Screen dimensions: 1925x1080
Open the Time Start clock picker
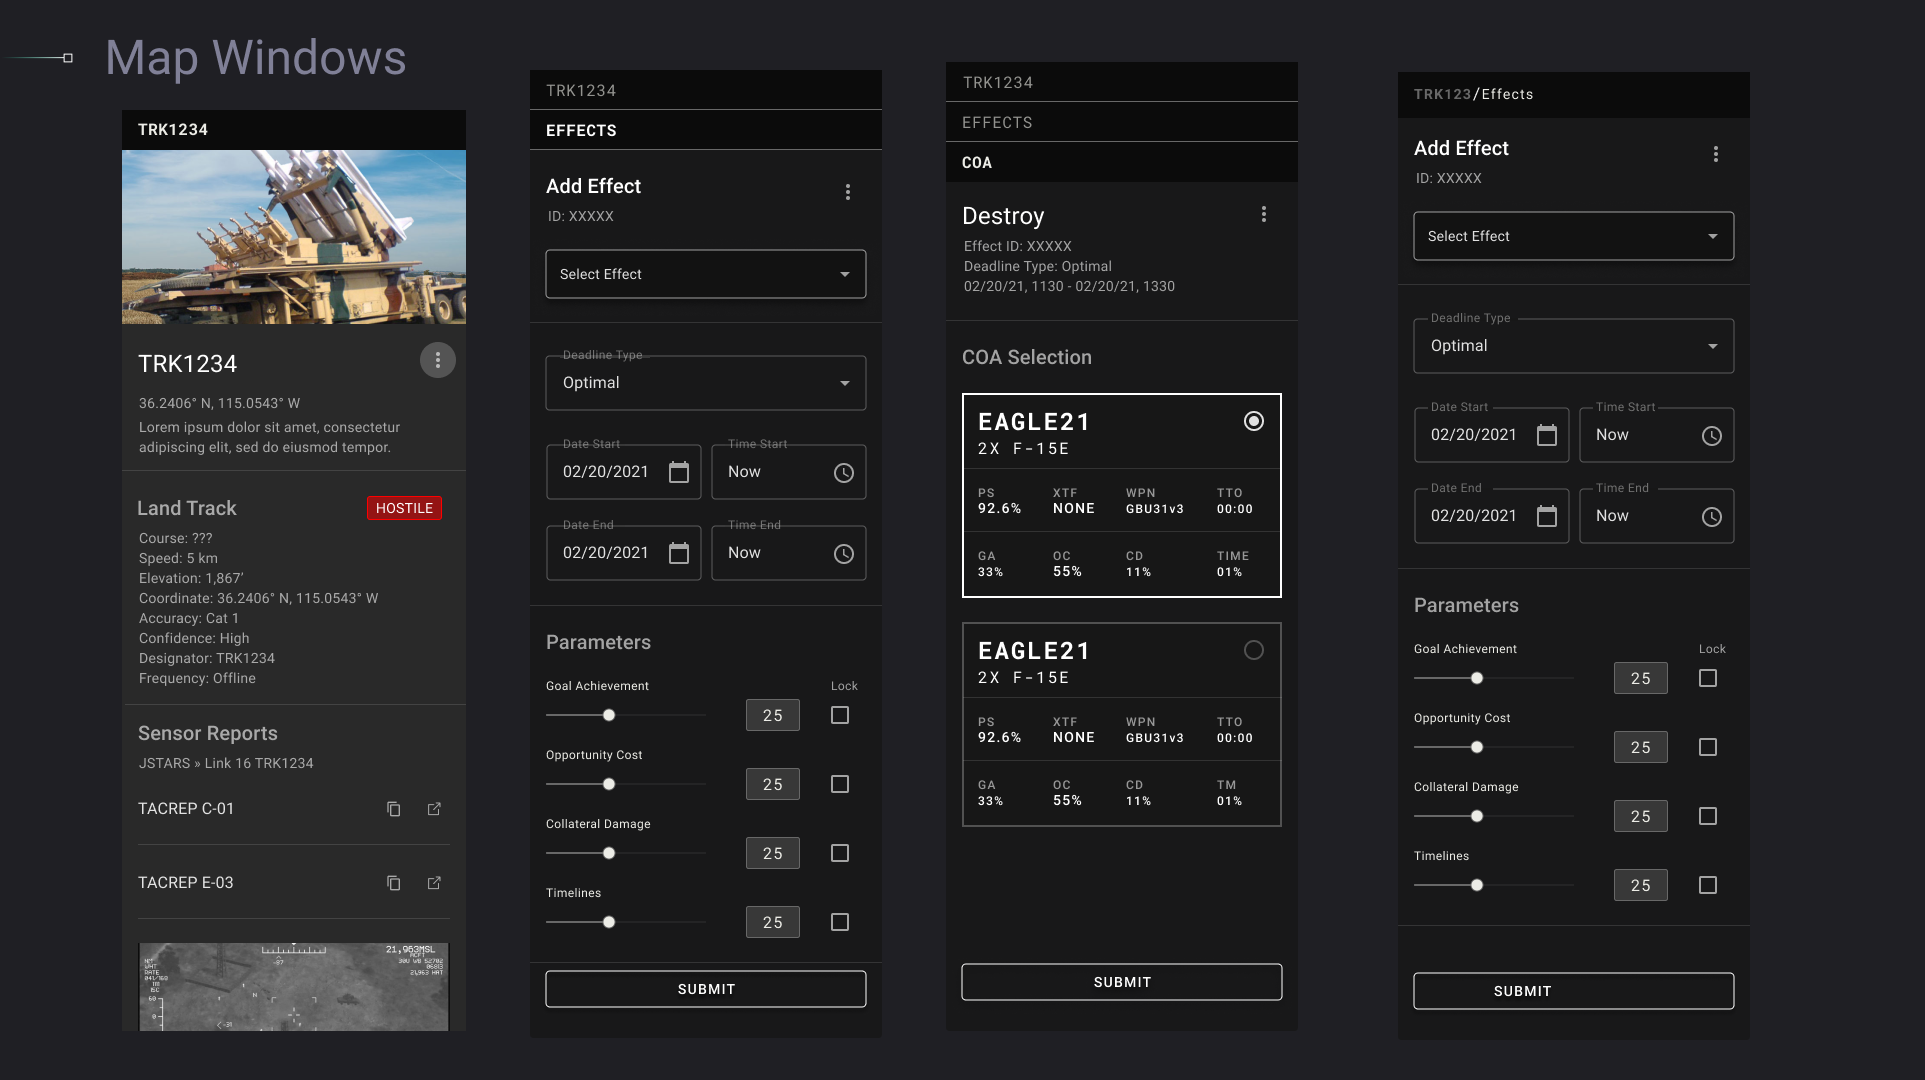pos(842,471)
